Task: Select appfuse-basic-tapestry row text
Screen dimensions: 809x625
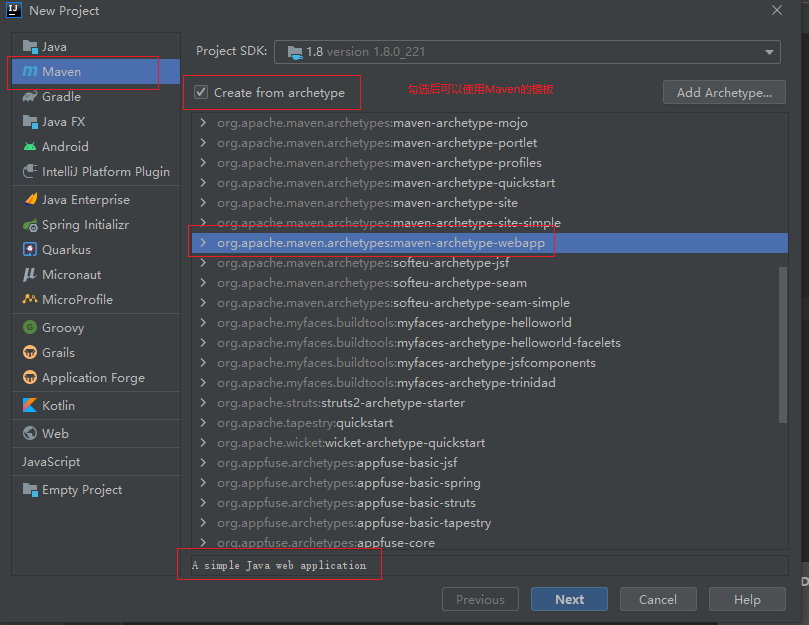Action: [354, 523]
